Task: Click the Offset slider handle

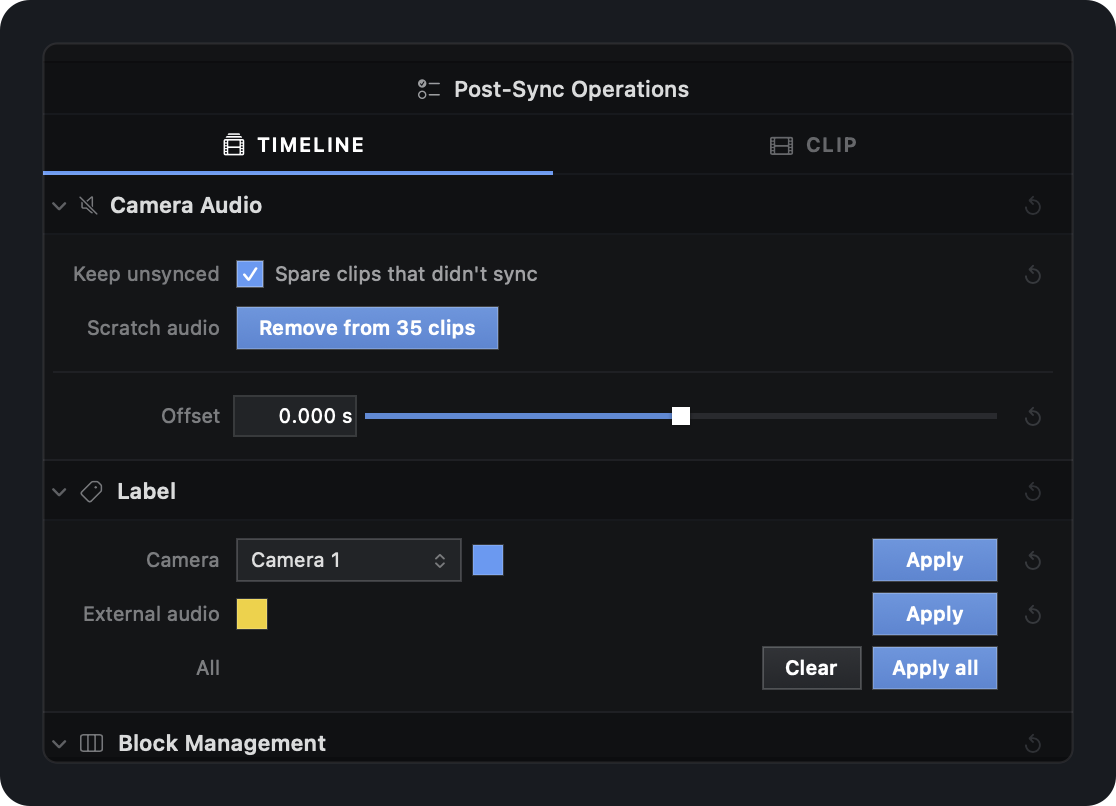Action: pyautogui.click(x=680, y=416)
